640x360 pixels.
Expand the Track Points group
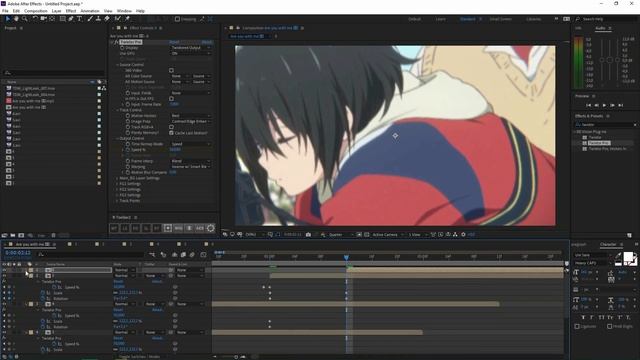pyautogui.click(x=117, y=201)
